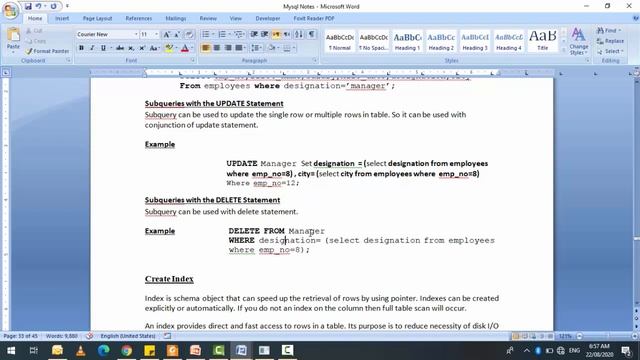Open the Insert tab
This screenshot has height=360, width=640.
tap(62, 19)
